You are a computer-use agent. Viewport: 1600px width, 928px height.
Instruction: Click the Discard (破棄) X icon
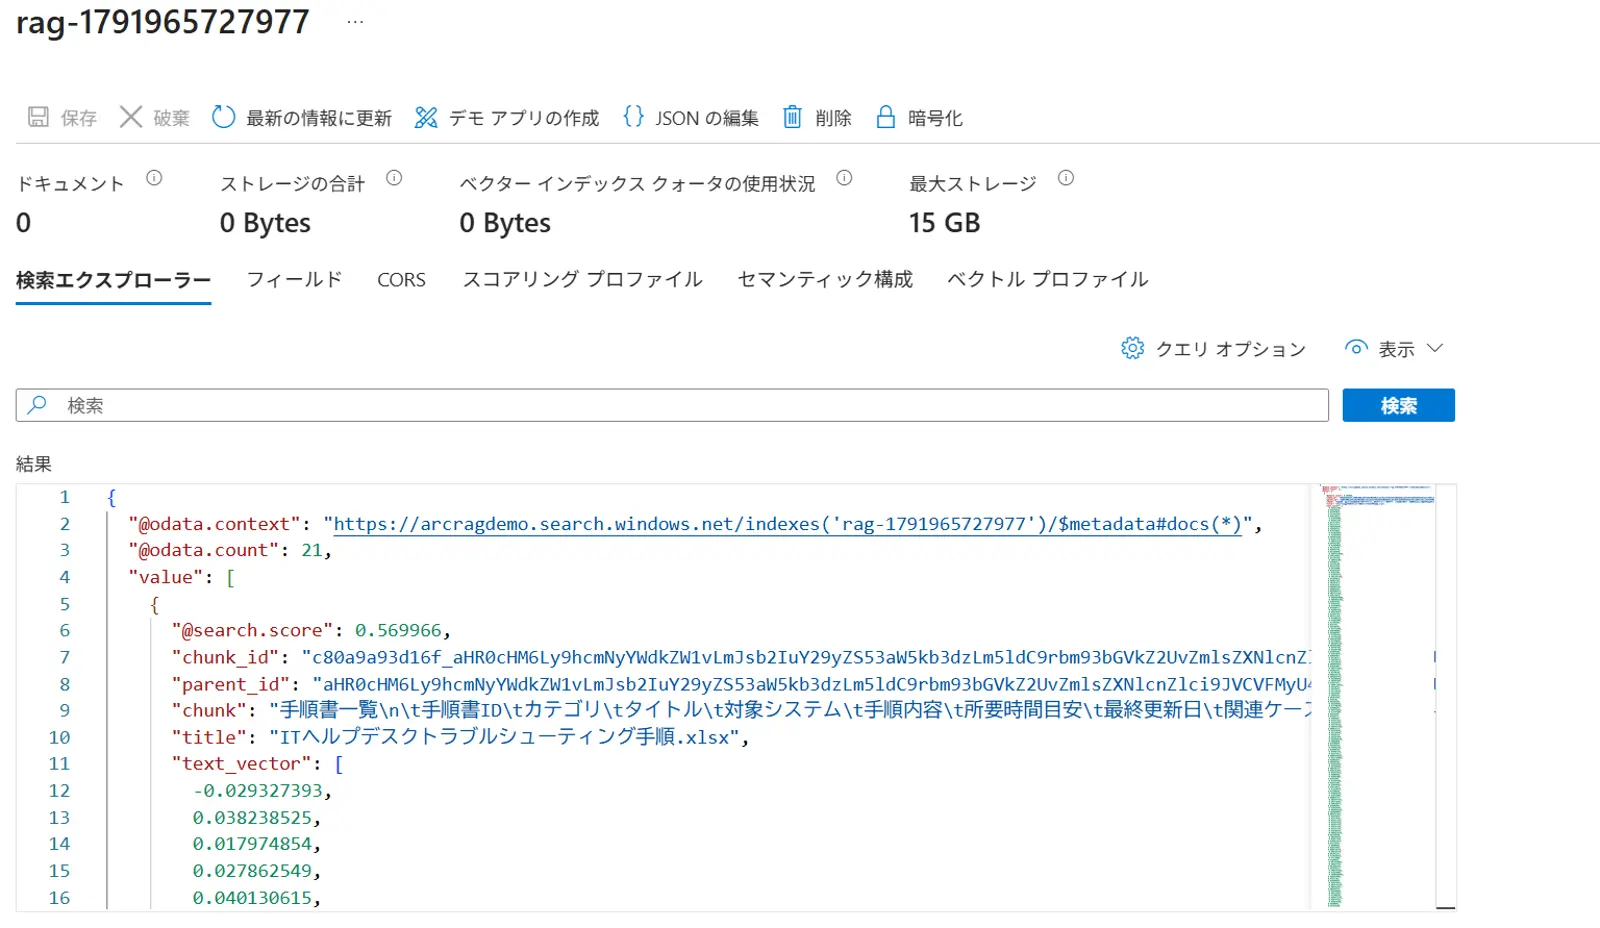(x=130, y=117)
